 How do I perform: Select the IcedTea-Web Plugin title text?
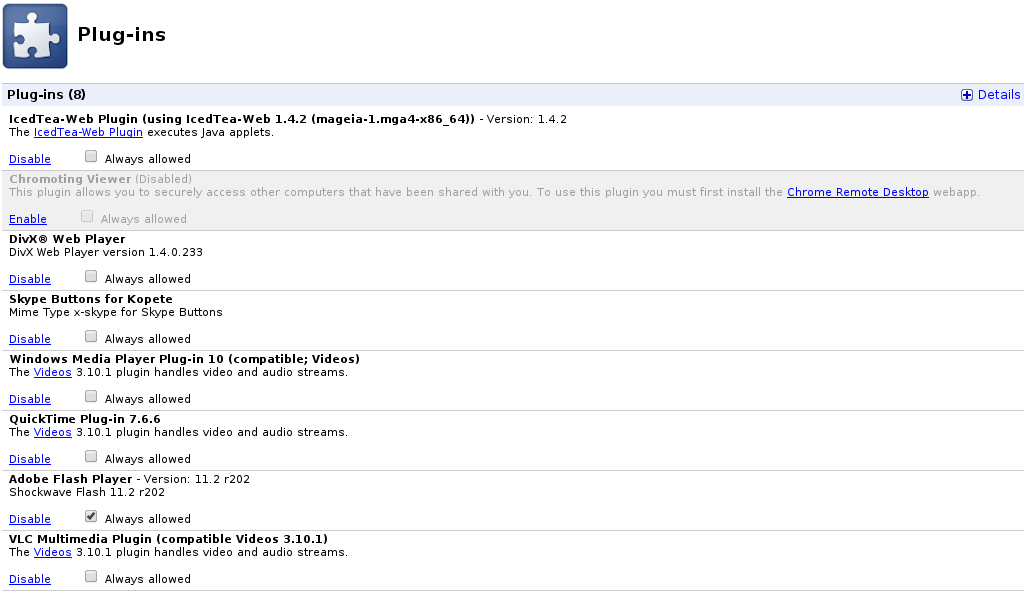[241, 119]
